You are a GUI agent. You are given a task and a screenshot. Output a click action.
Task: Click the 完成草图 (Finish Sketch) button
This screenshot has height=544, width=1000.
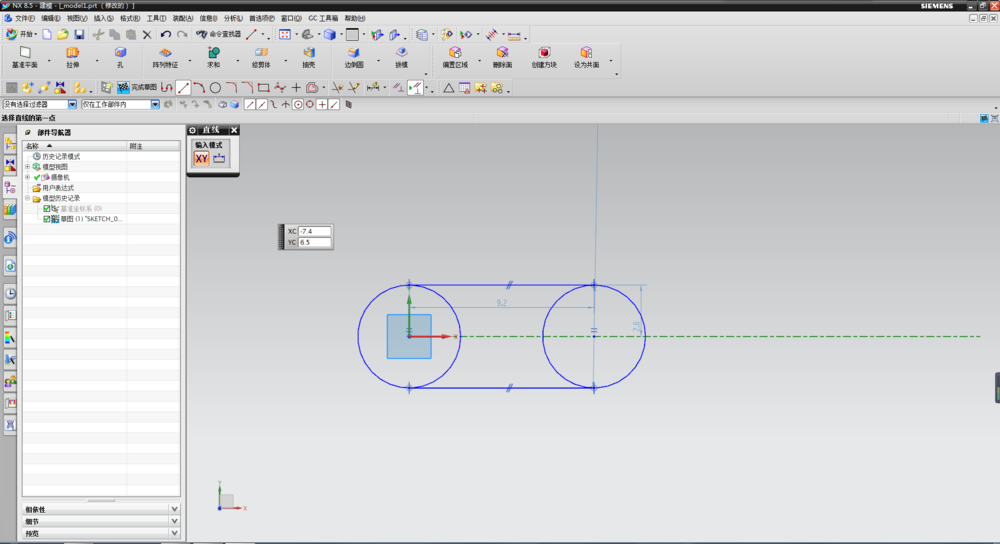click(x=137, y=88)
